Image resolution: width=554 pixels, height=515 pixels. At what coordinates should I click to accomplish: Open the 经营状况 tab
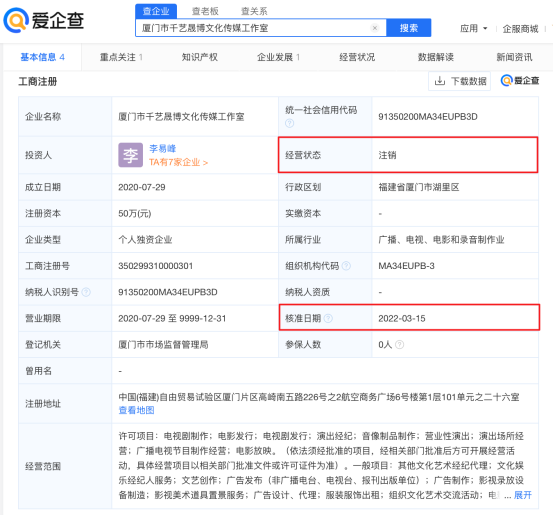(x=357, y=57)
